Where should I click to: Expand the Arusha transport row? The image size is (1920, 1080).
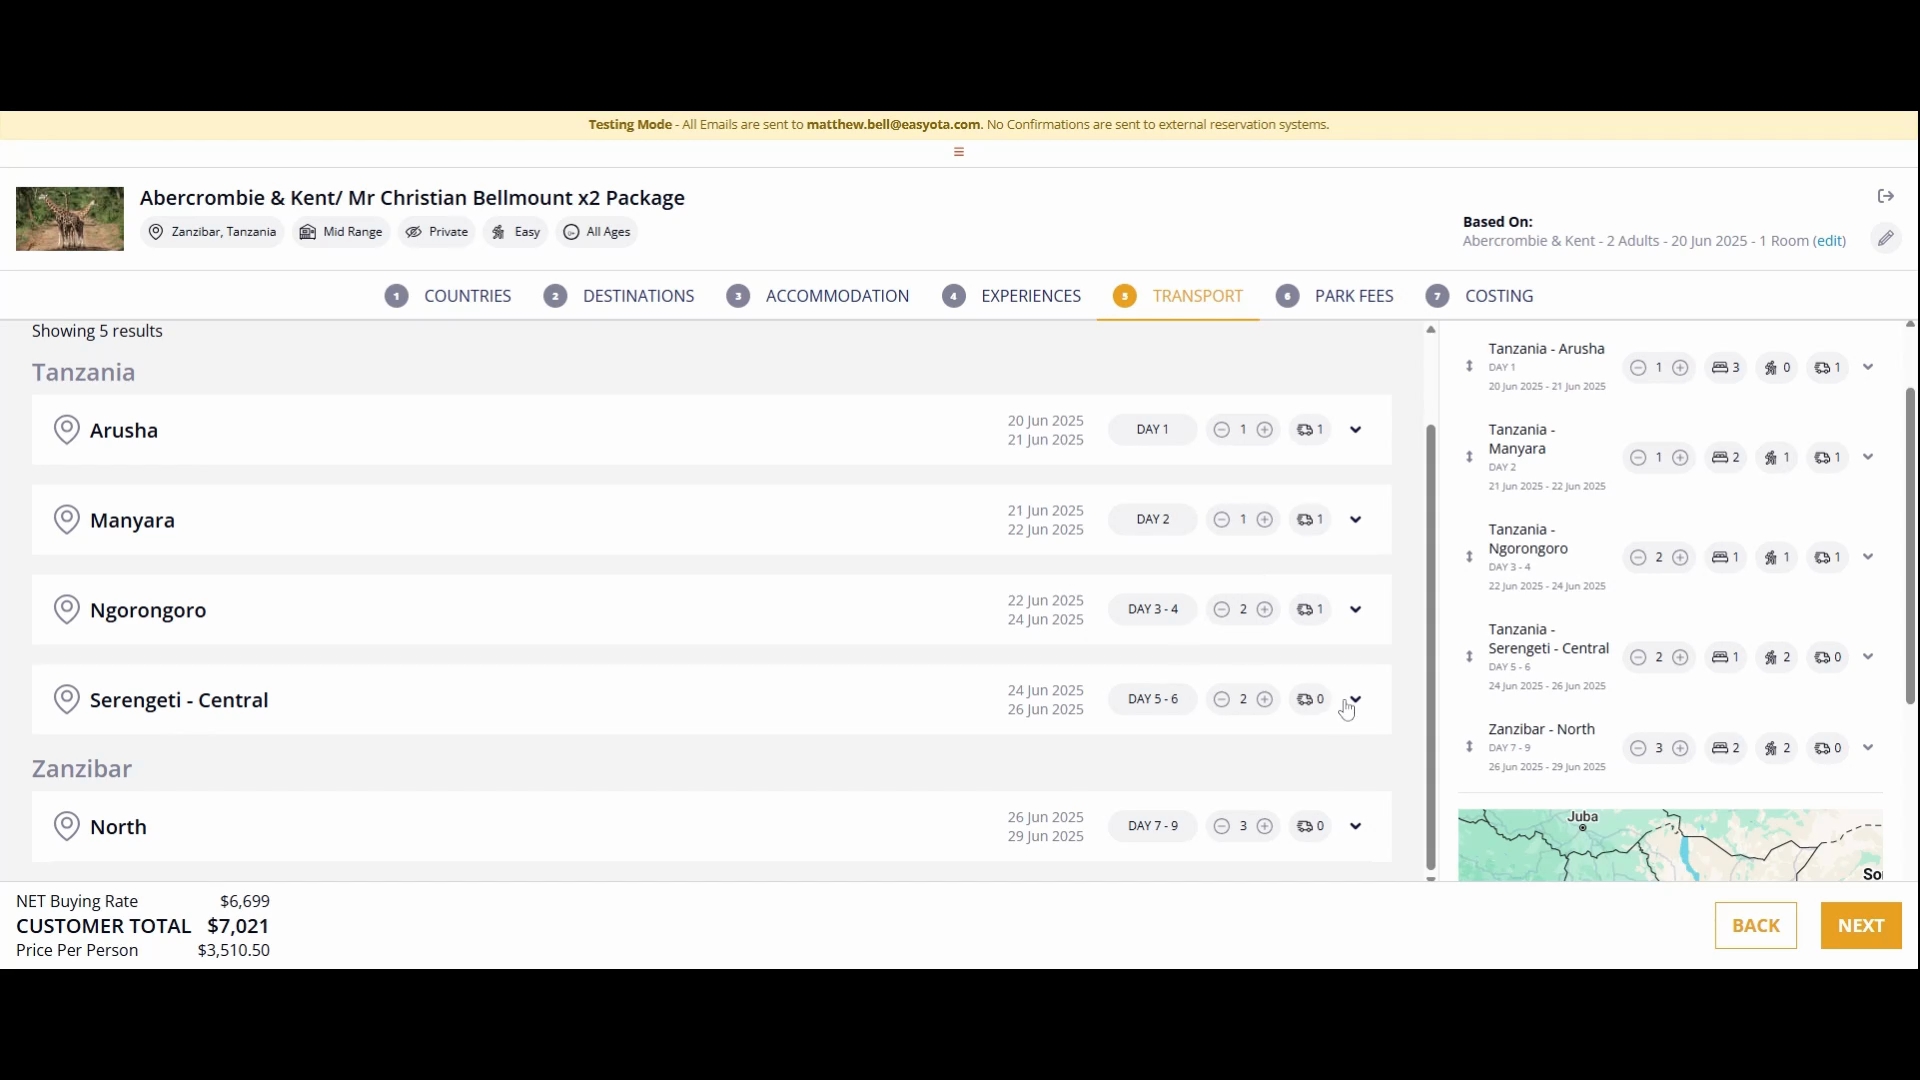click(x=1356, y=430)
